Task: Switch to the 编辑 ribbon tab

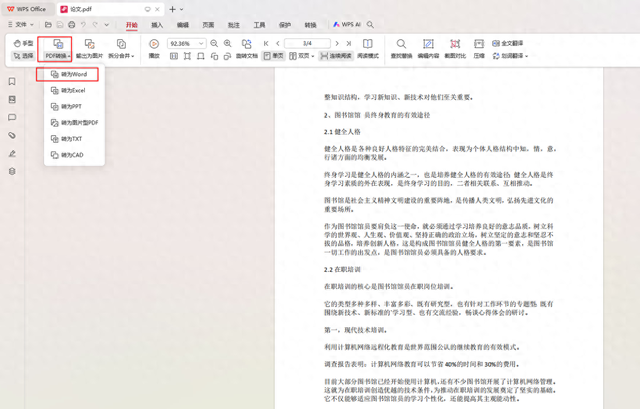Action: 182,25
